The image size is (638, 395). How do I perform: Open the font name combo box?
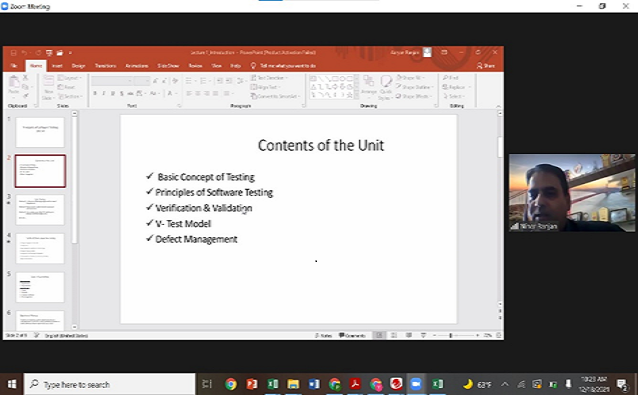(x=112, y=81)
